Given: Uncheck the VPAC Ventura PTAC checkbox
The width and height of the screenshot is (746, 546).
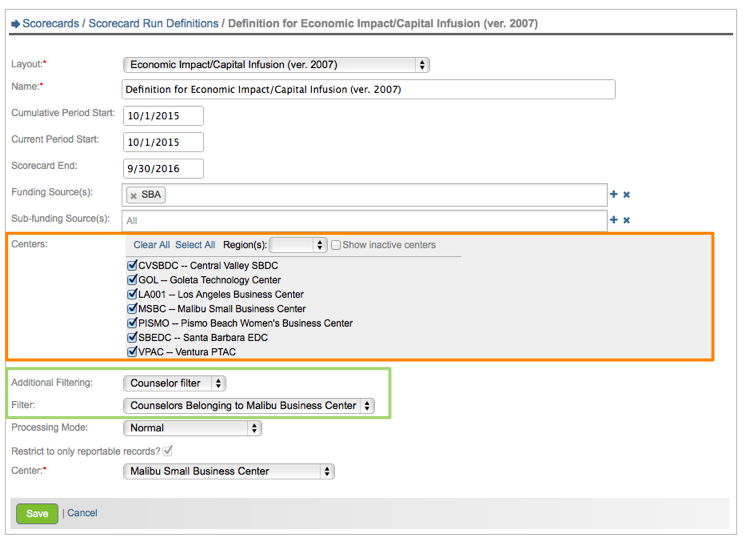Looking at the screenshot, I should click(132, 352).
